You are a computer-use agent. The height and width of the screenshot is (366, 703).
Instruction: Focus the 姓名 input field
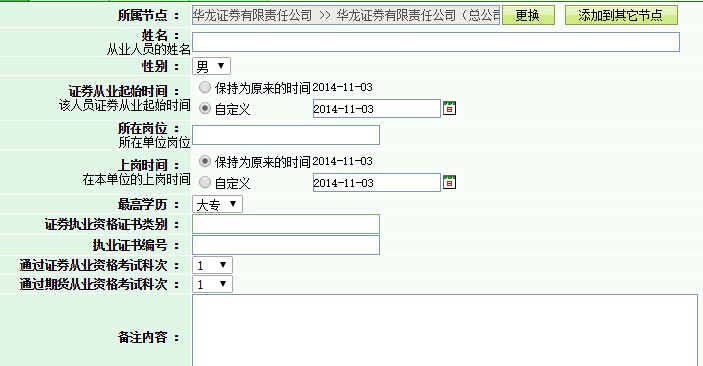436,42
